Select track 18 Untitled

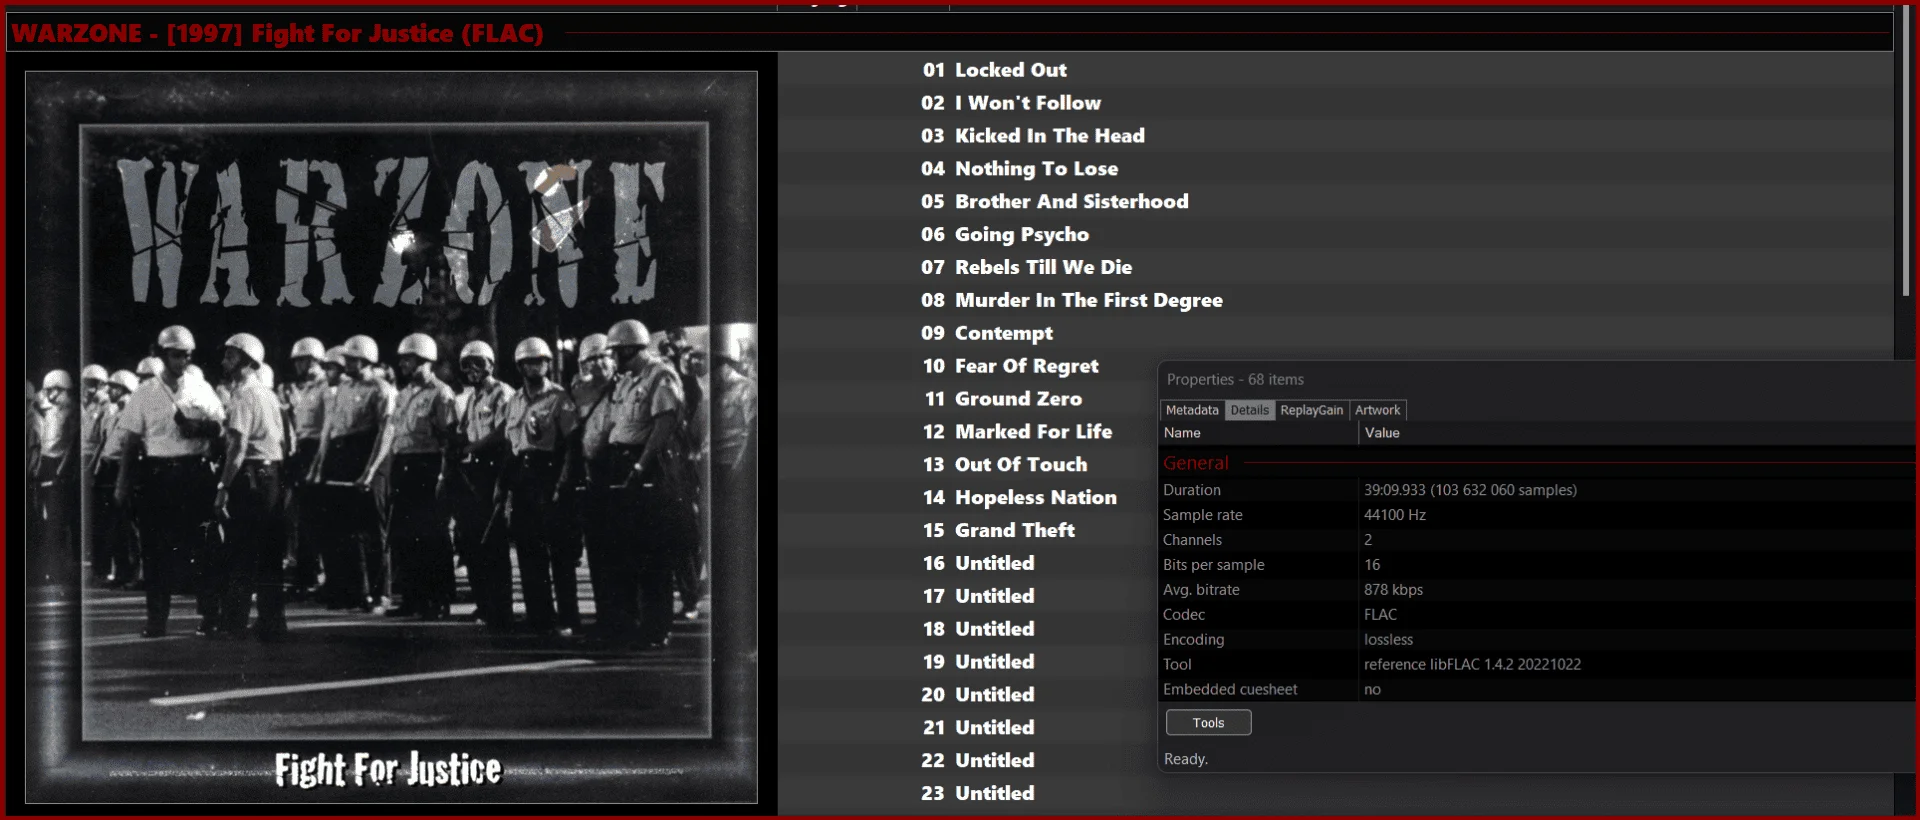point(978,629)
